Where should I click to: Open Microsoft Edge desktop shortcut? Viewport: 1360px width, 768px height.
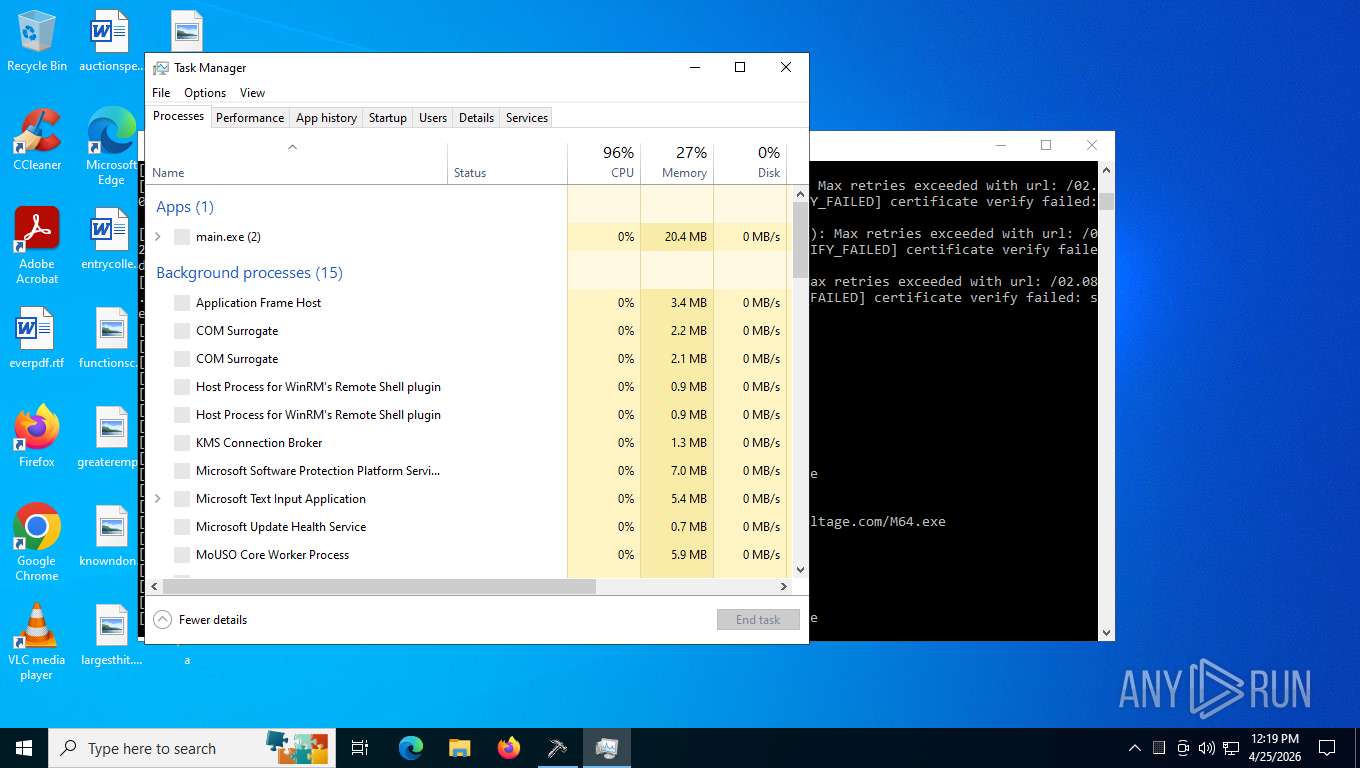tap(111, 146)
